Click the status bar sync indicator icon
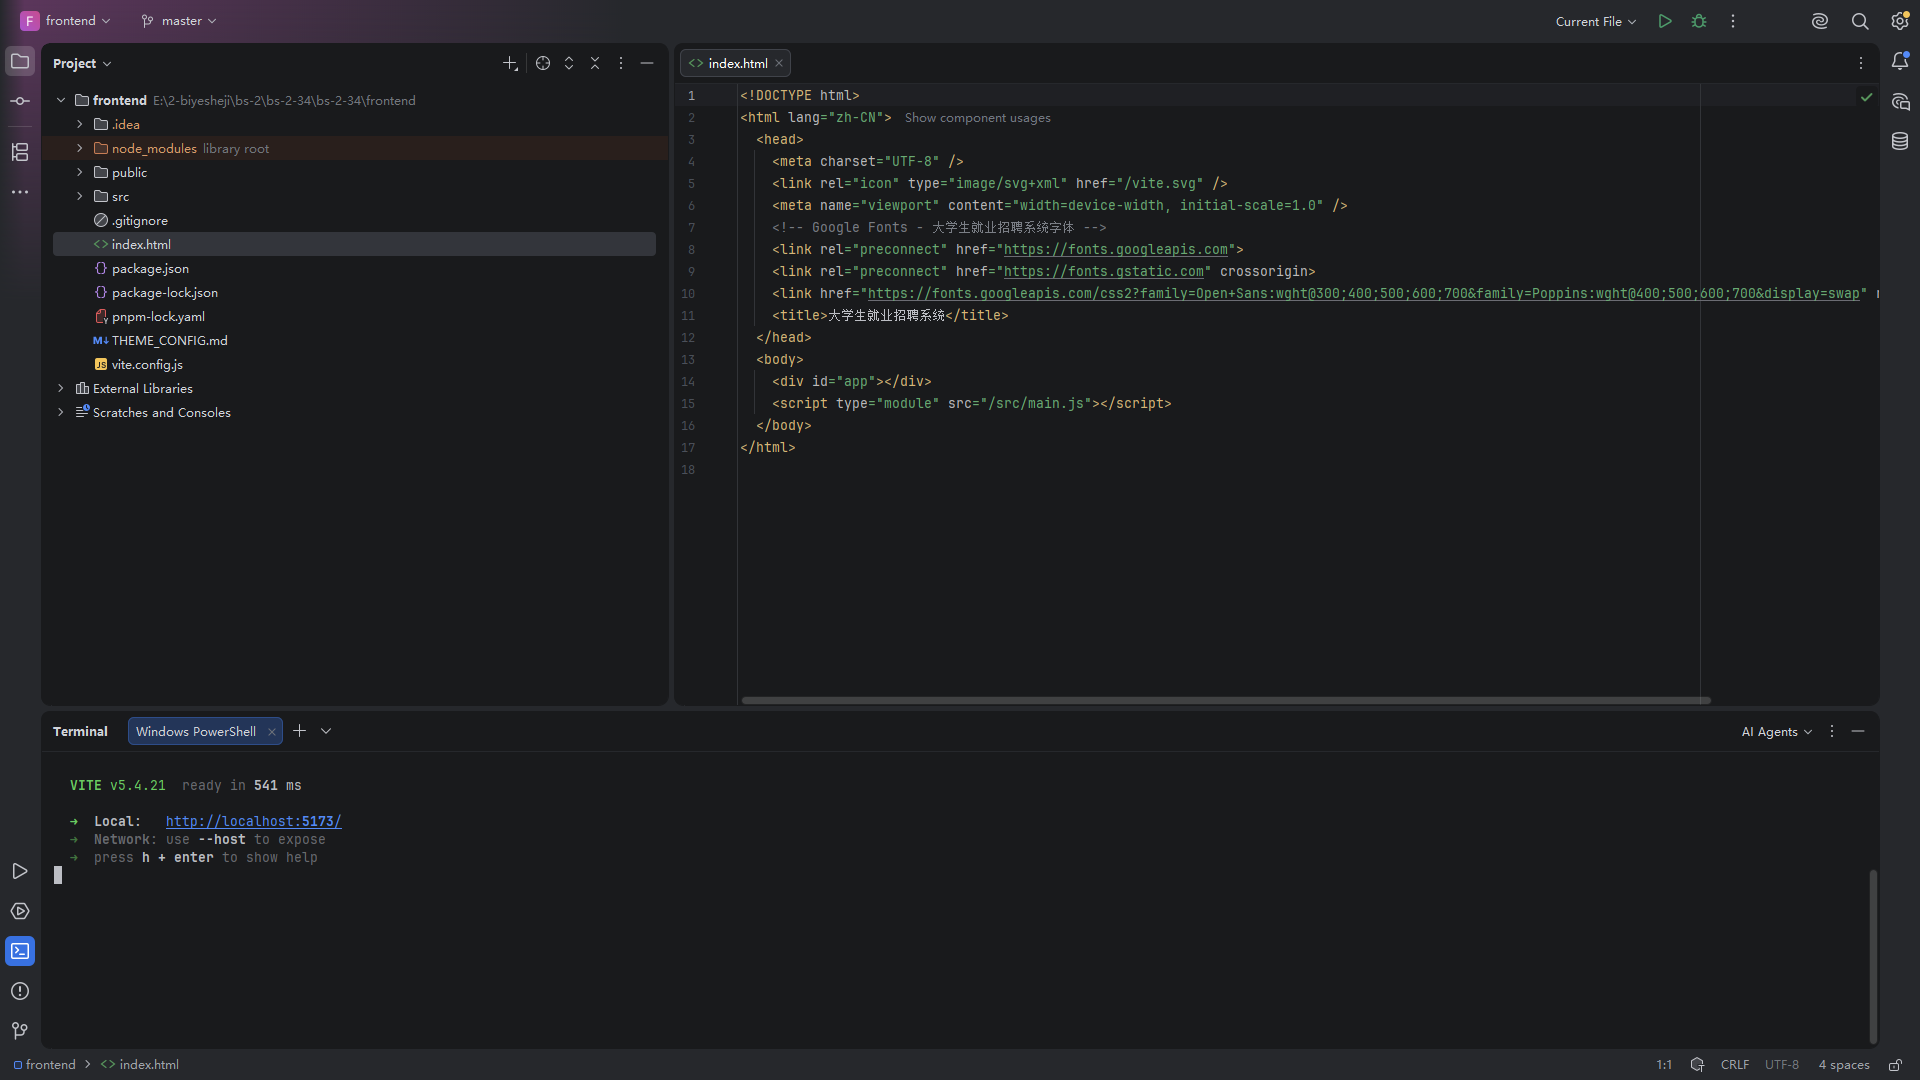Viewport: 1920px width, 1080px height. 1697,1065
